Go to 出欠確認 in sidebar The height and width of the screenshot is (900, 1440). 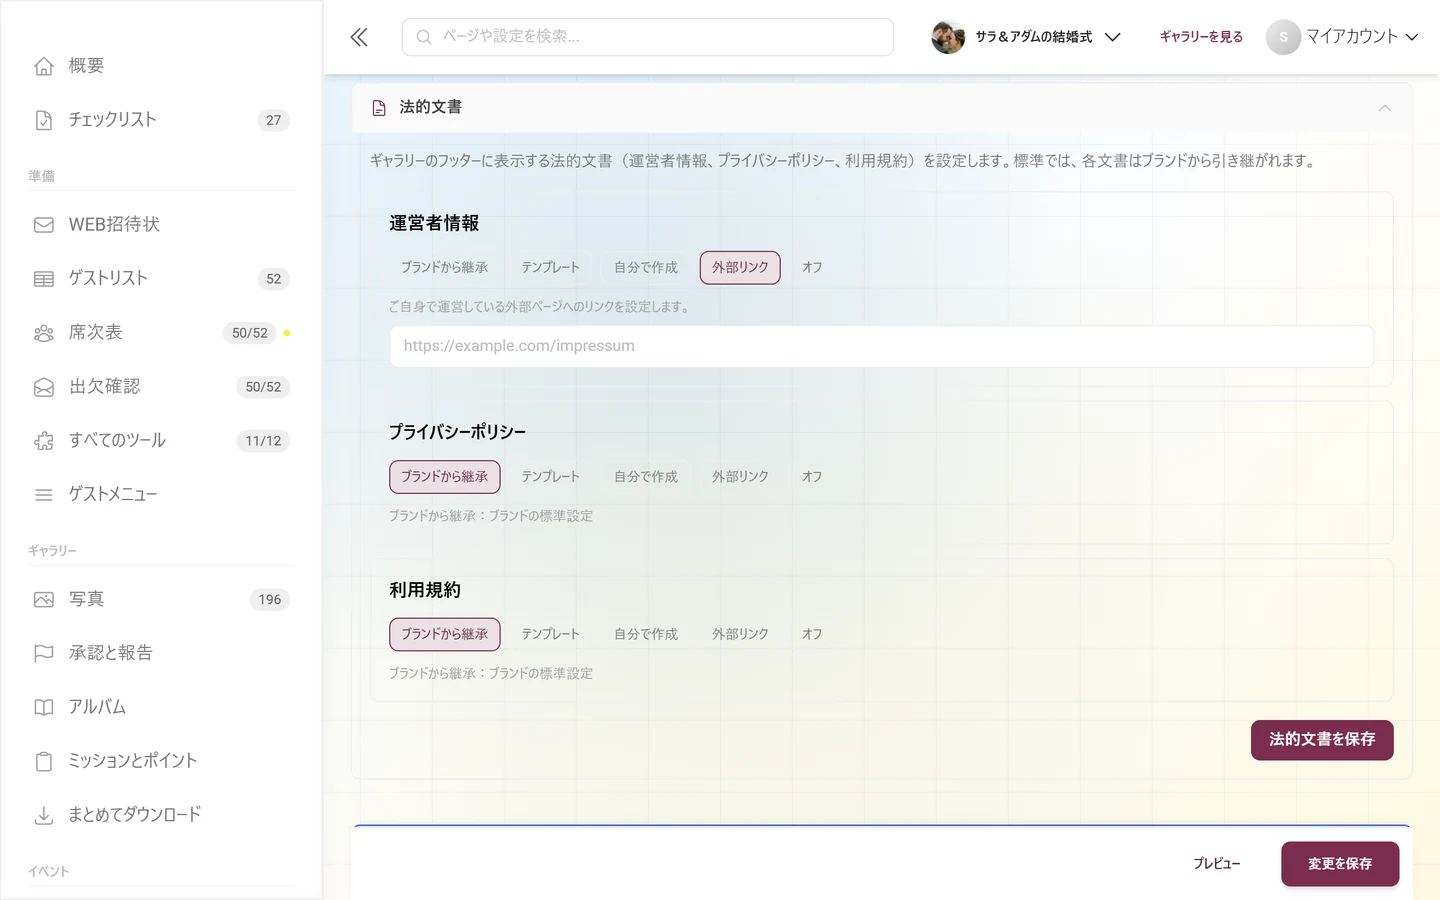[161, 387]
